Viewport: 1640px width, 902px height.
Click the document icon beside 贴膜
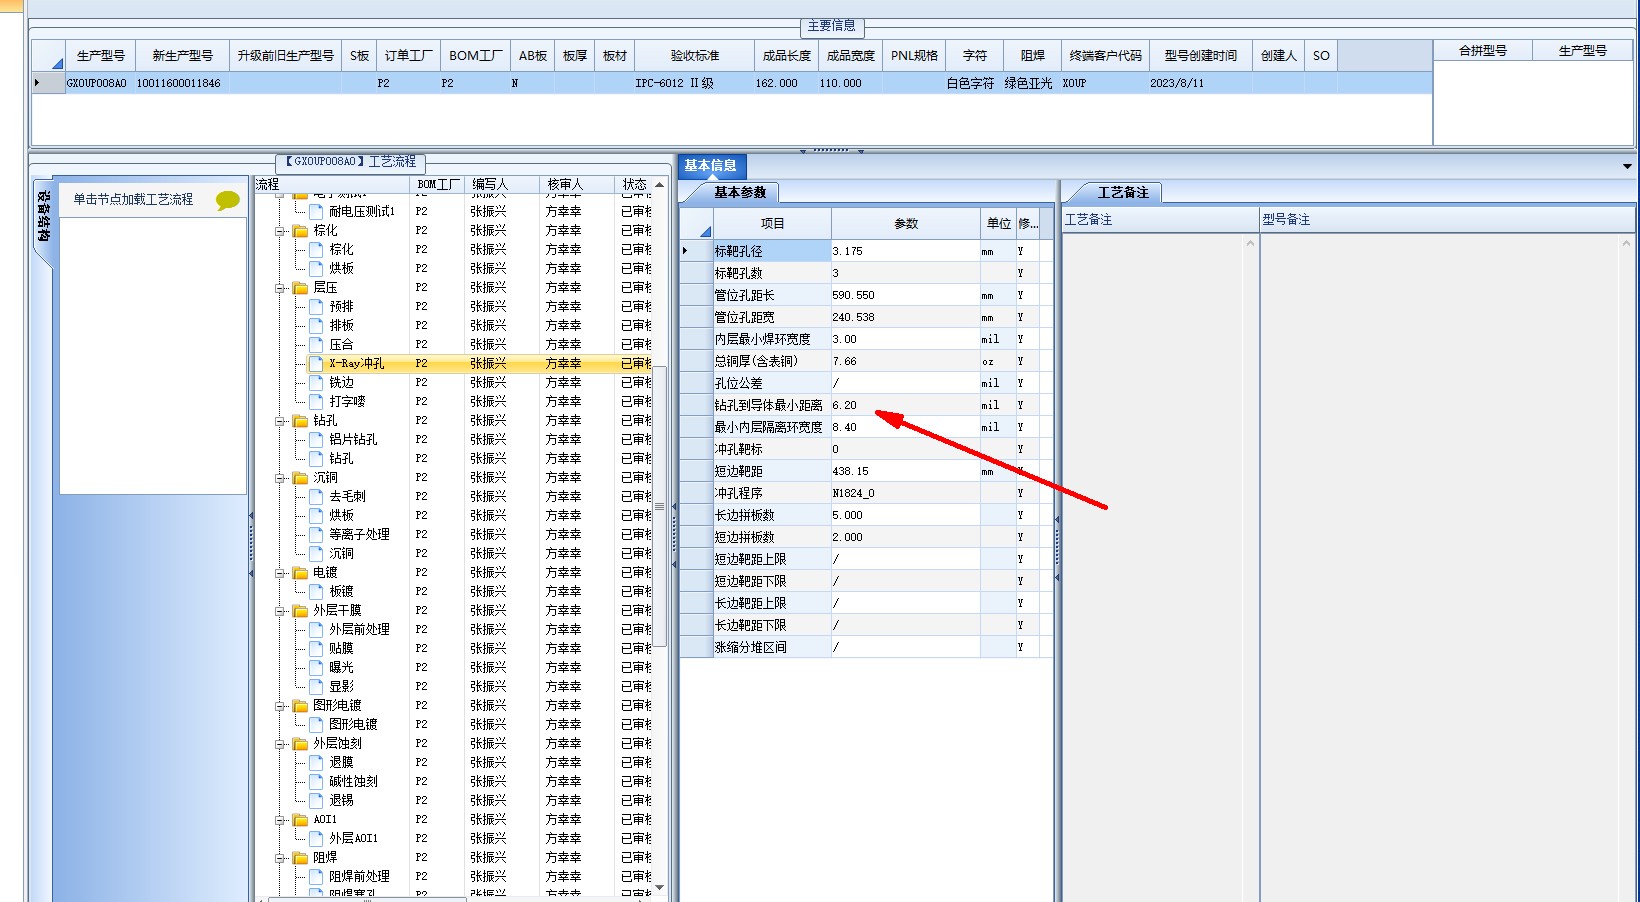[x=316, y=648]
